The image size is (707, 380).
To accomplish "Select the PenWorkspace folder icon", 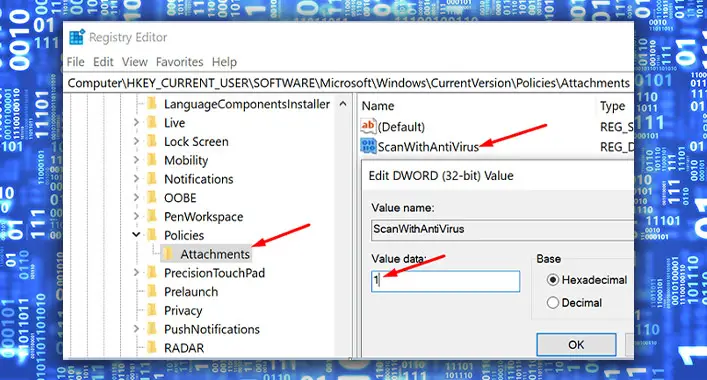I will tap(152, 216).
